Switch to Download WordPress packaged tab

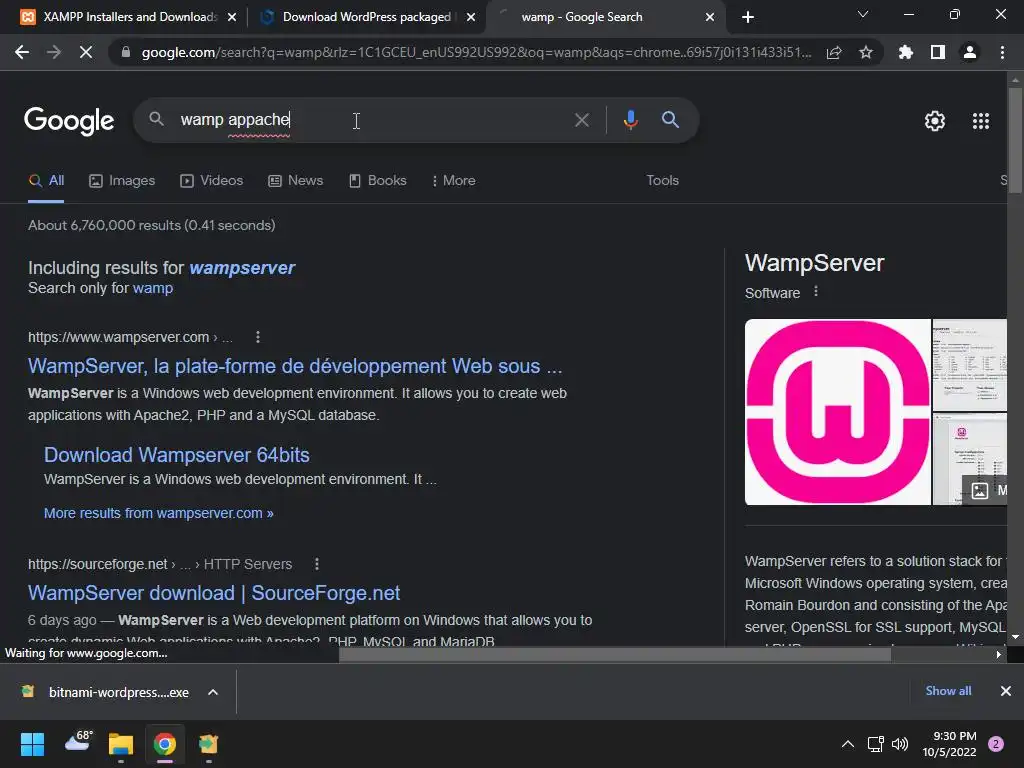pyautogui.click(x=366, y=17)
